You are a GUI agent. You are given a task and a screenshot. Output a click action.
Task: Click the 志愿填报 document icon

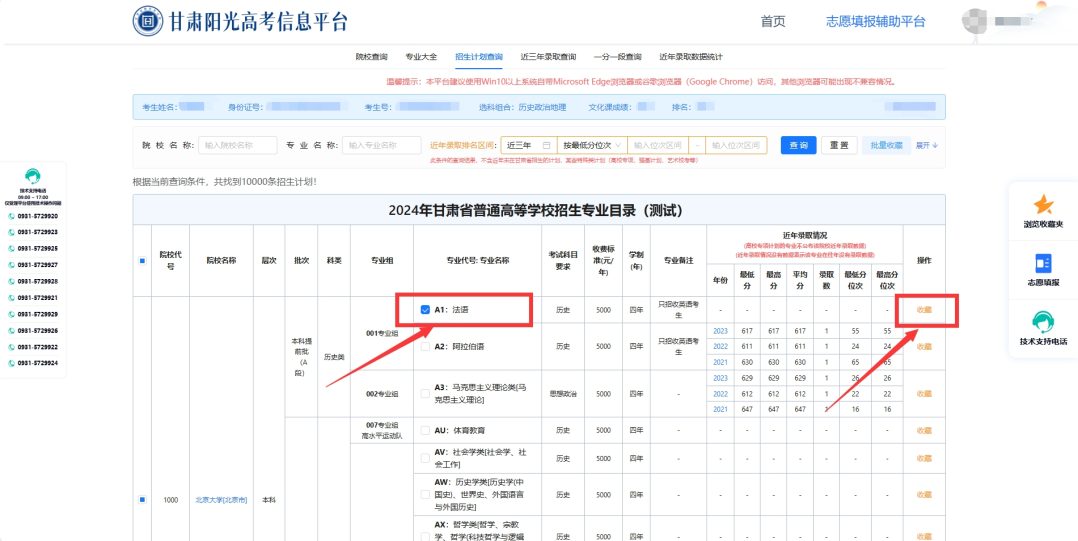pyautogui.click(x=1043, y=263)
